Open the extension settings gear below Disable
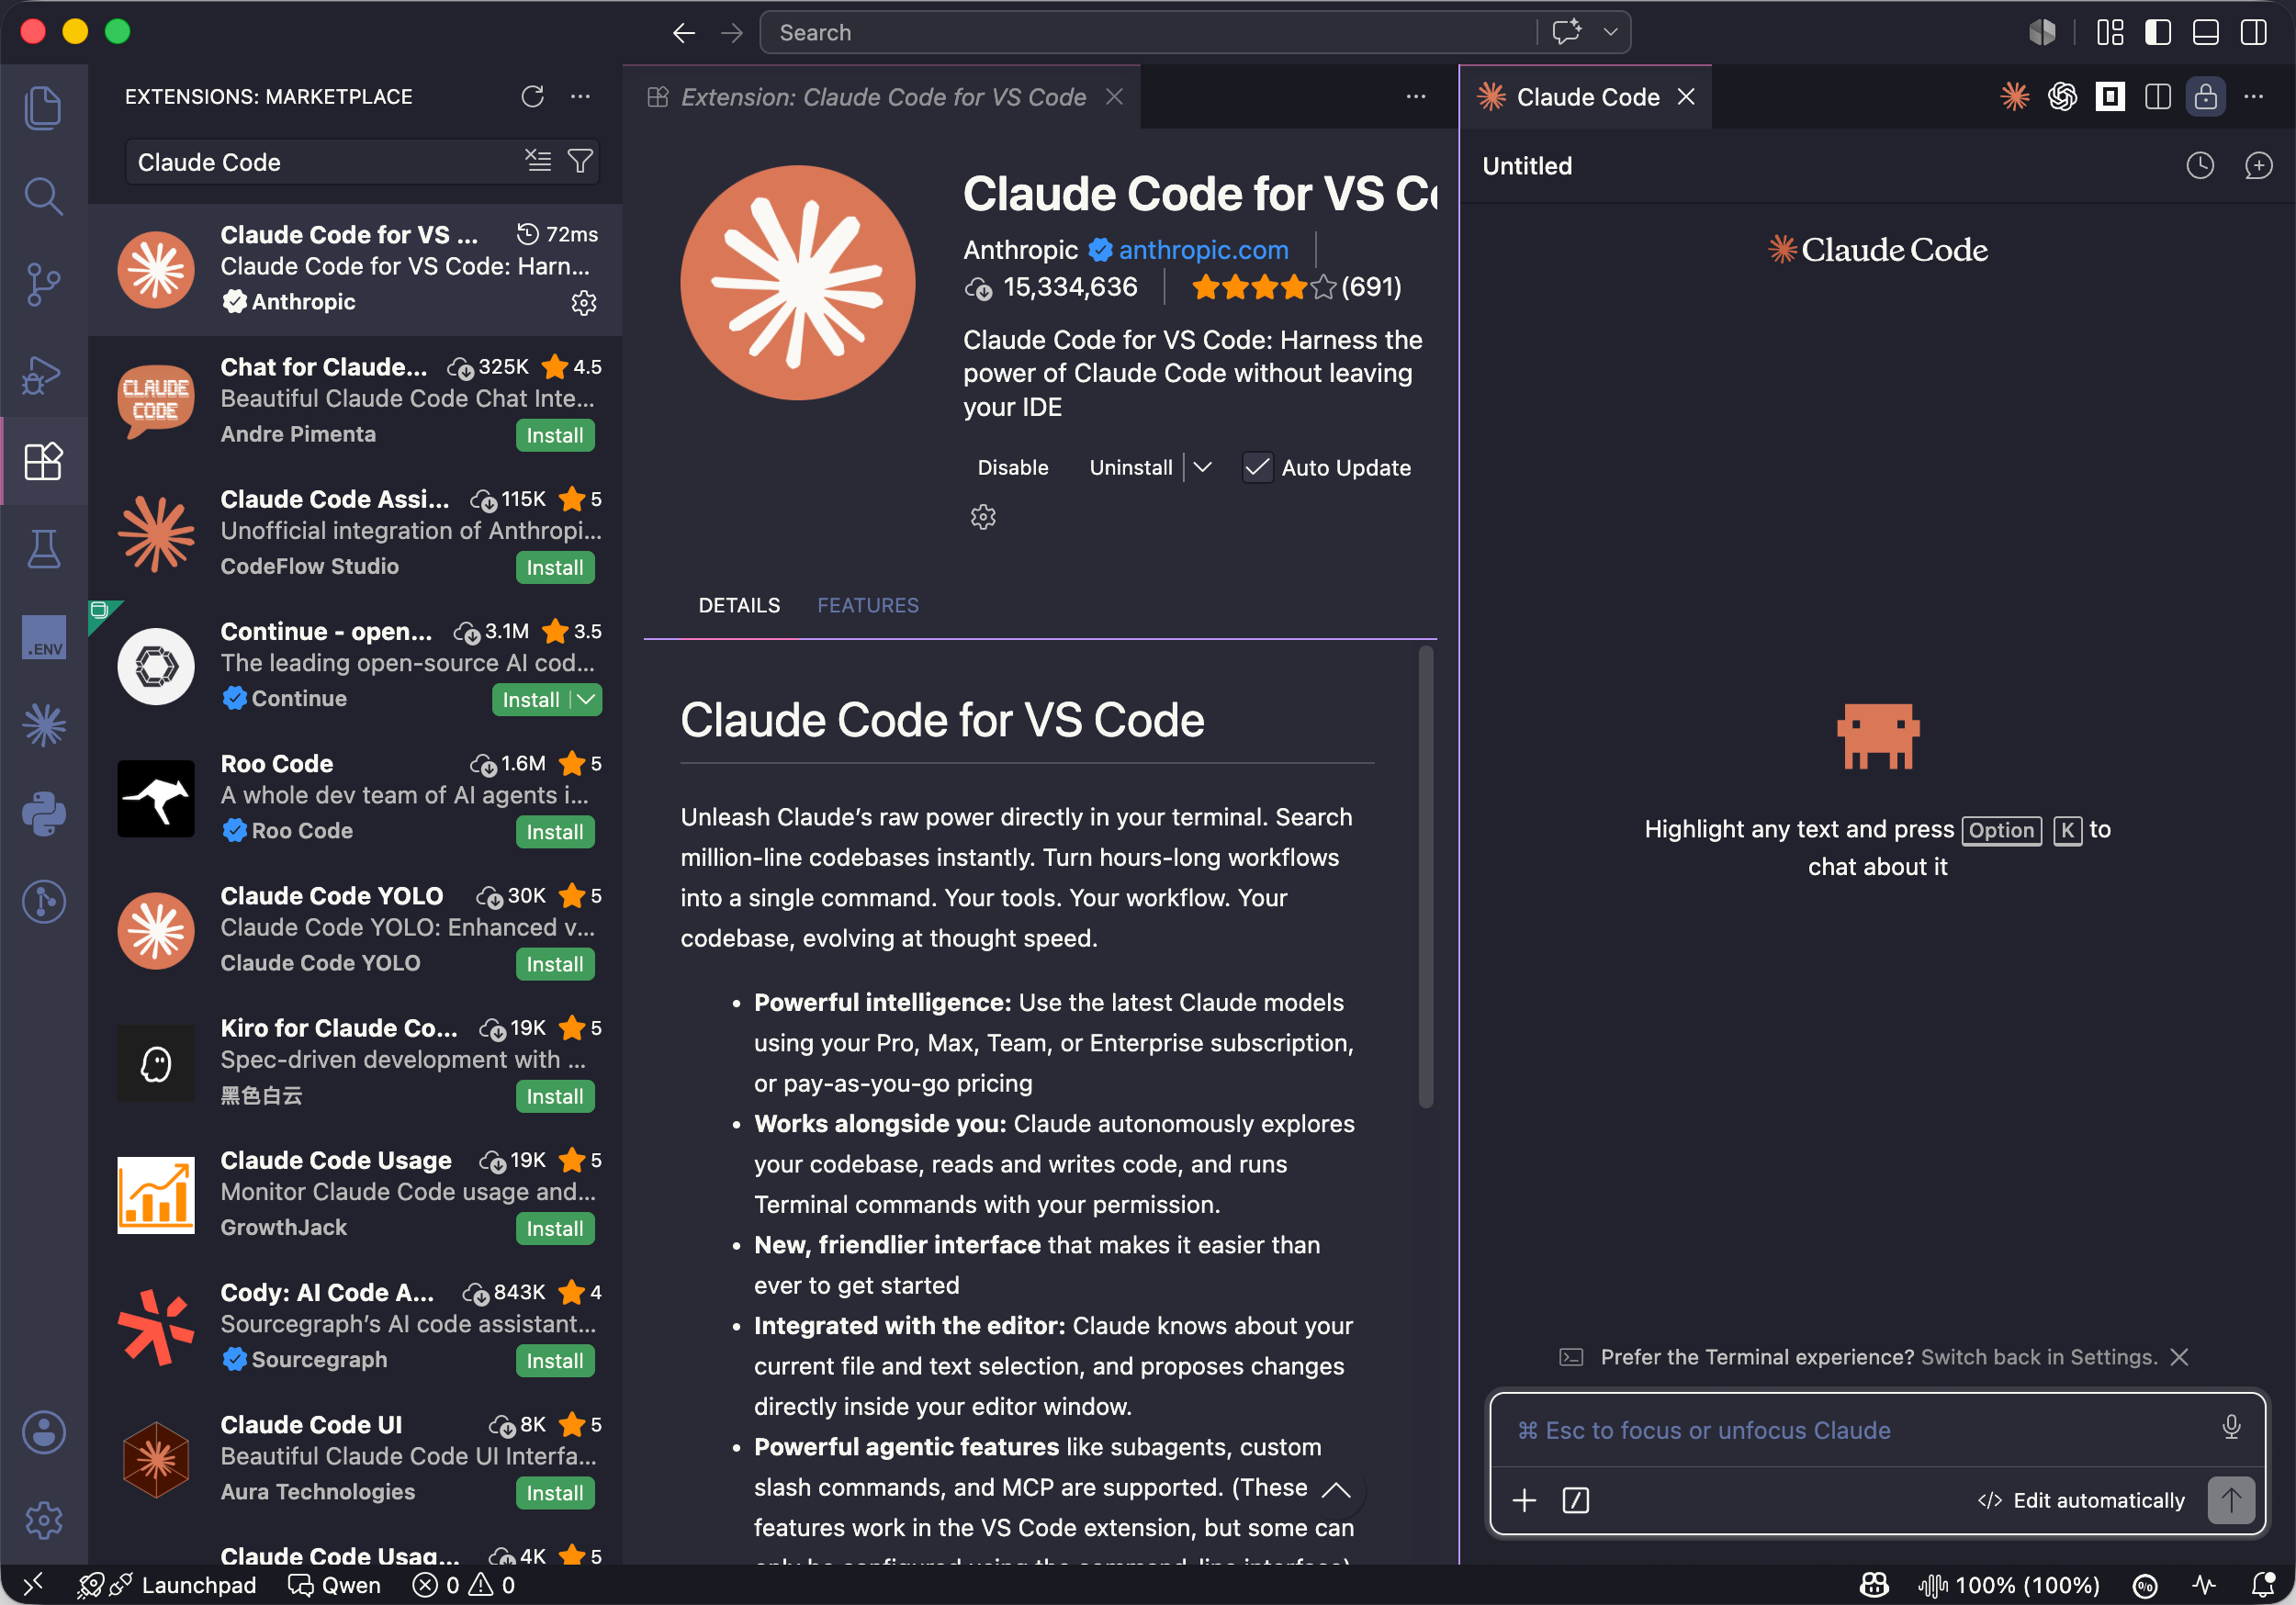 coord(983,517)
